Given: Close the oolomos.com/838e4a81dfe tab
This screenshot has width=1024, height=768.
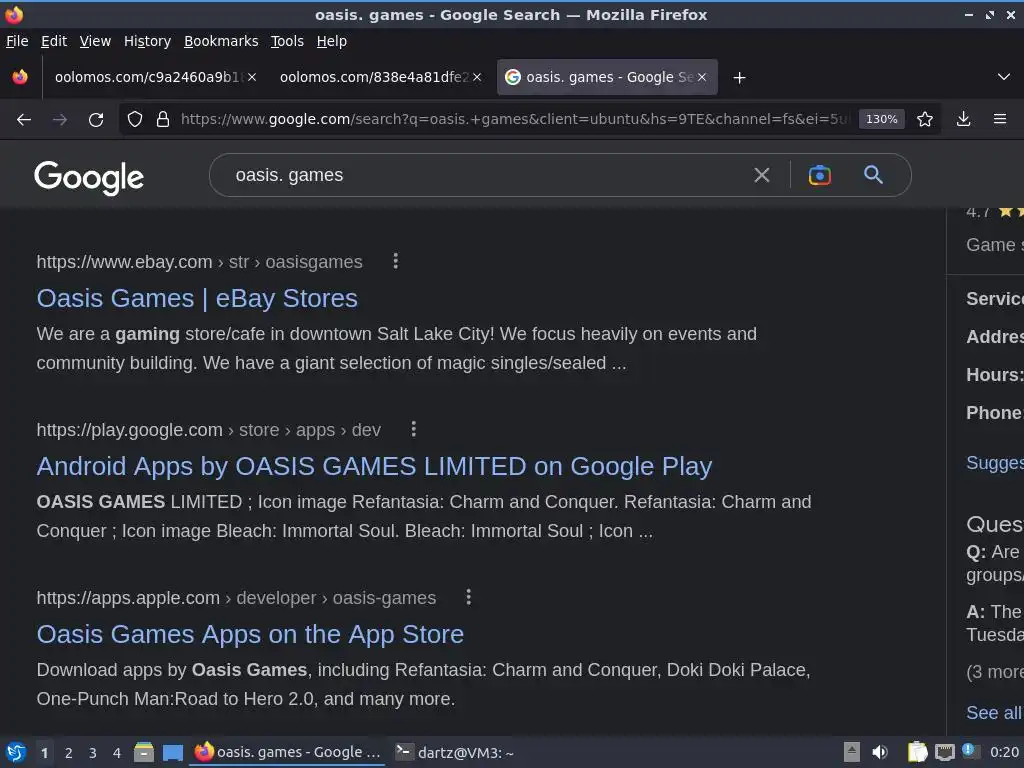Looking at the screenshot, I should click(x=477, y=77).
